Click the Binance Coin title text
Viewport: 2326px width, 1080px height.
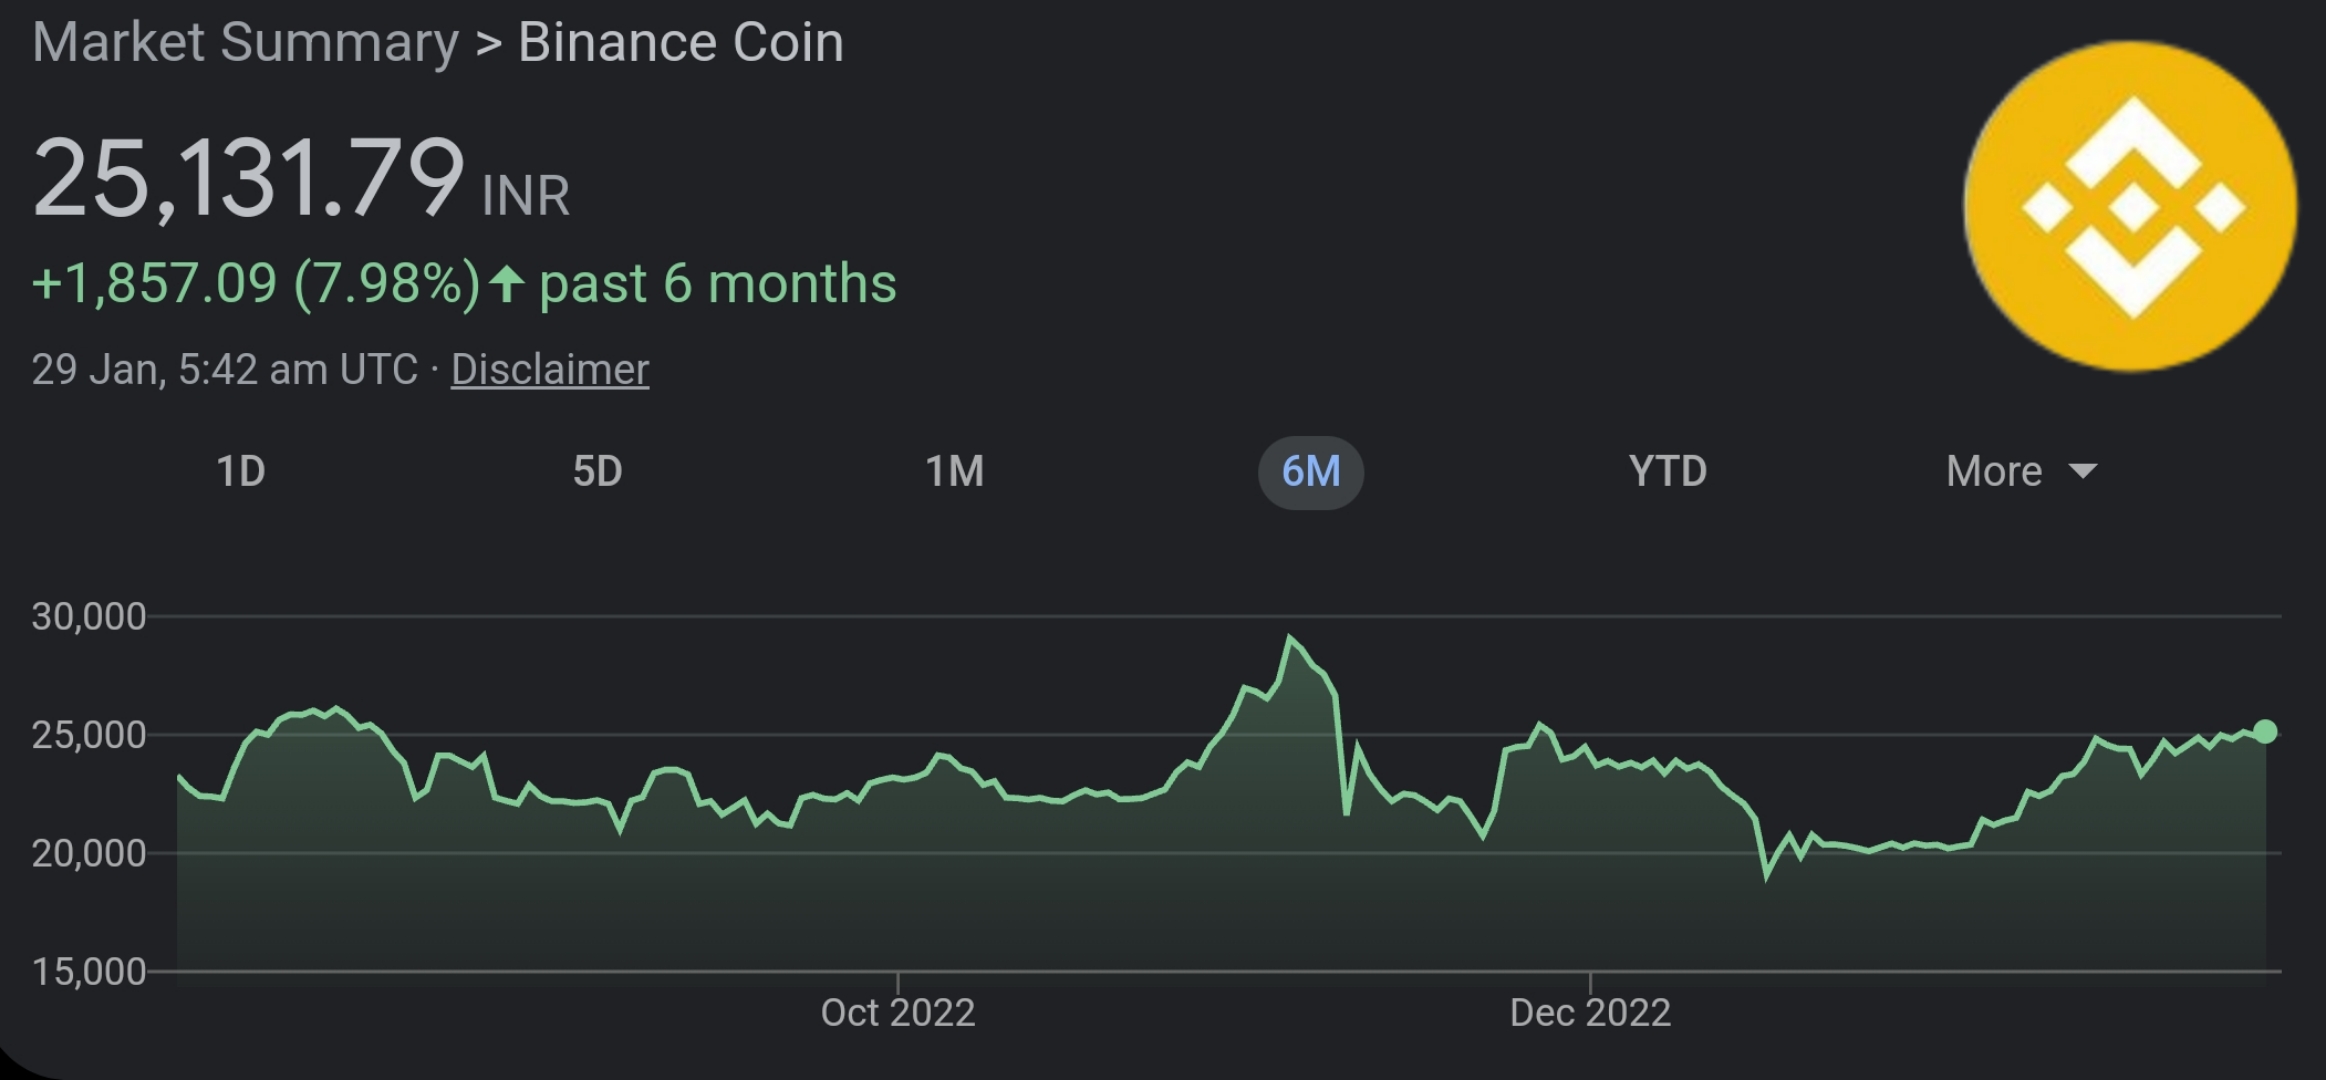pyautogui.click(x=679, y=41)
